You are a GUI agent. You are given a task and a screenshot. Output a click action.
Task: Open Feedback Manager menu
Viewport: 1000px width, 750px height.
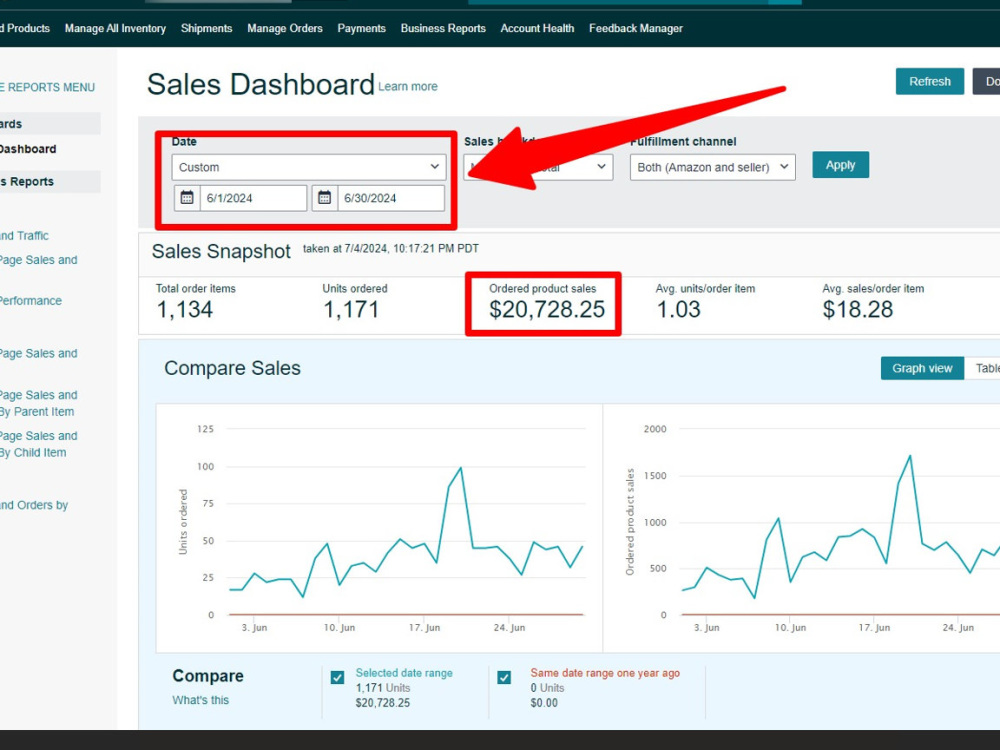pos(636,29)
